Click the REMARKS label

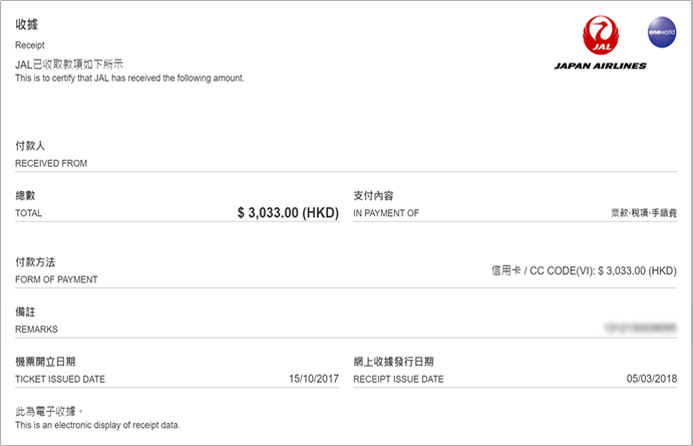pos(37,329)
